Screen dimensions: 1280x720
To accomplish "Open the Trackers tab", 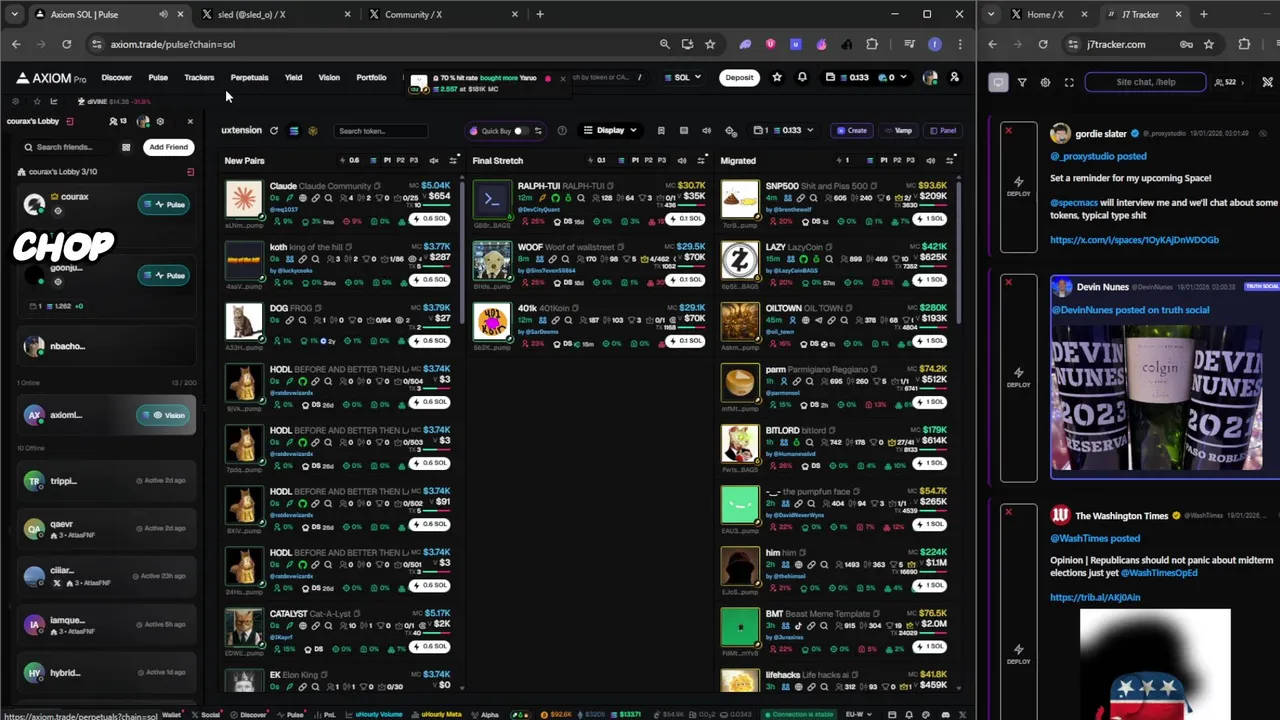I will [199, 77].
